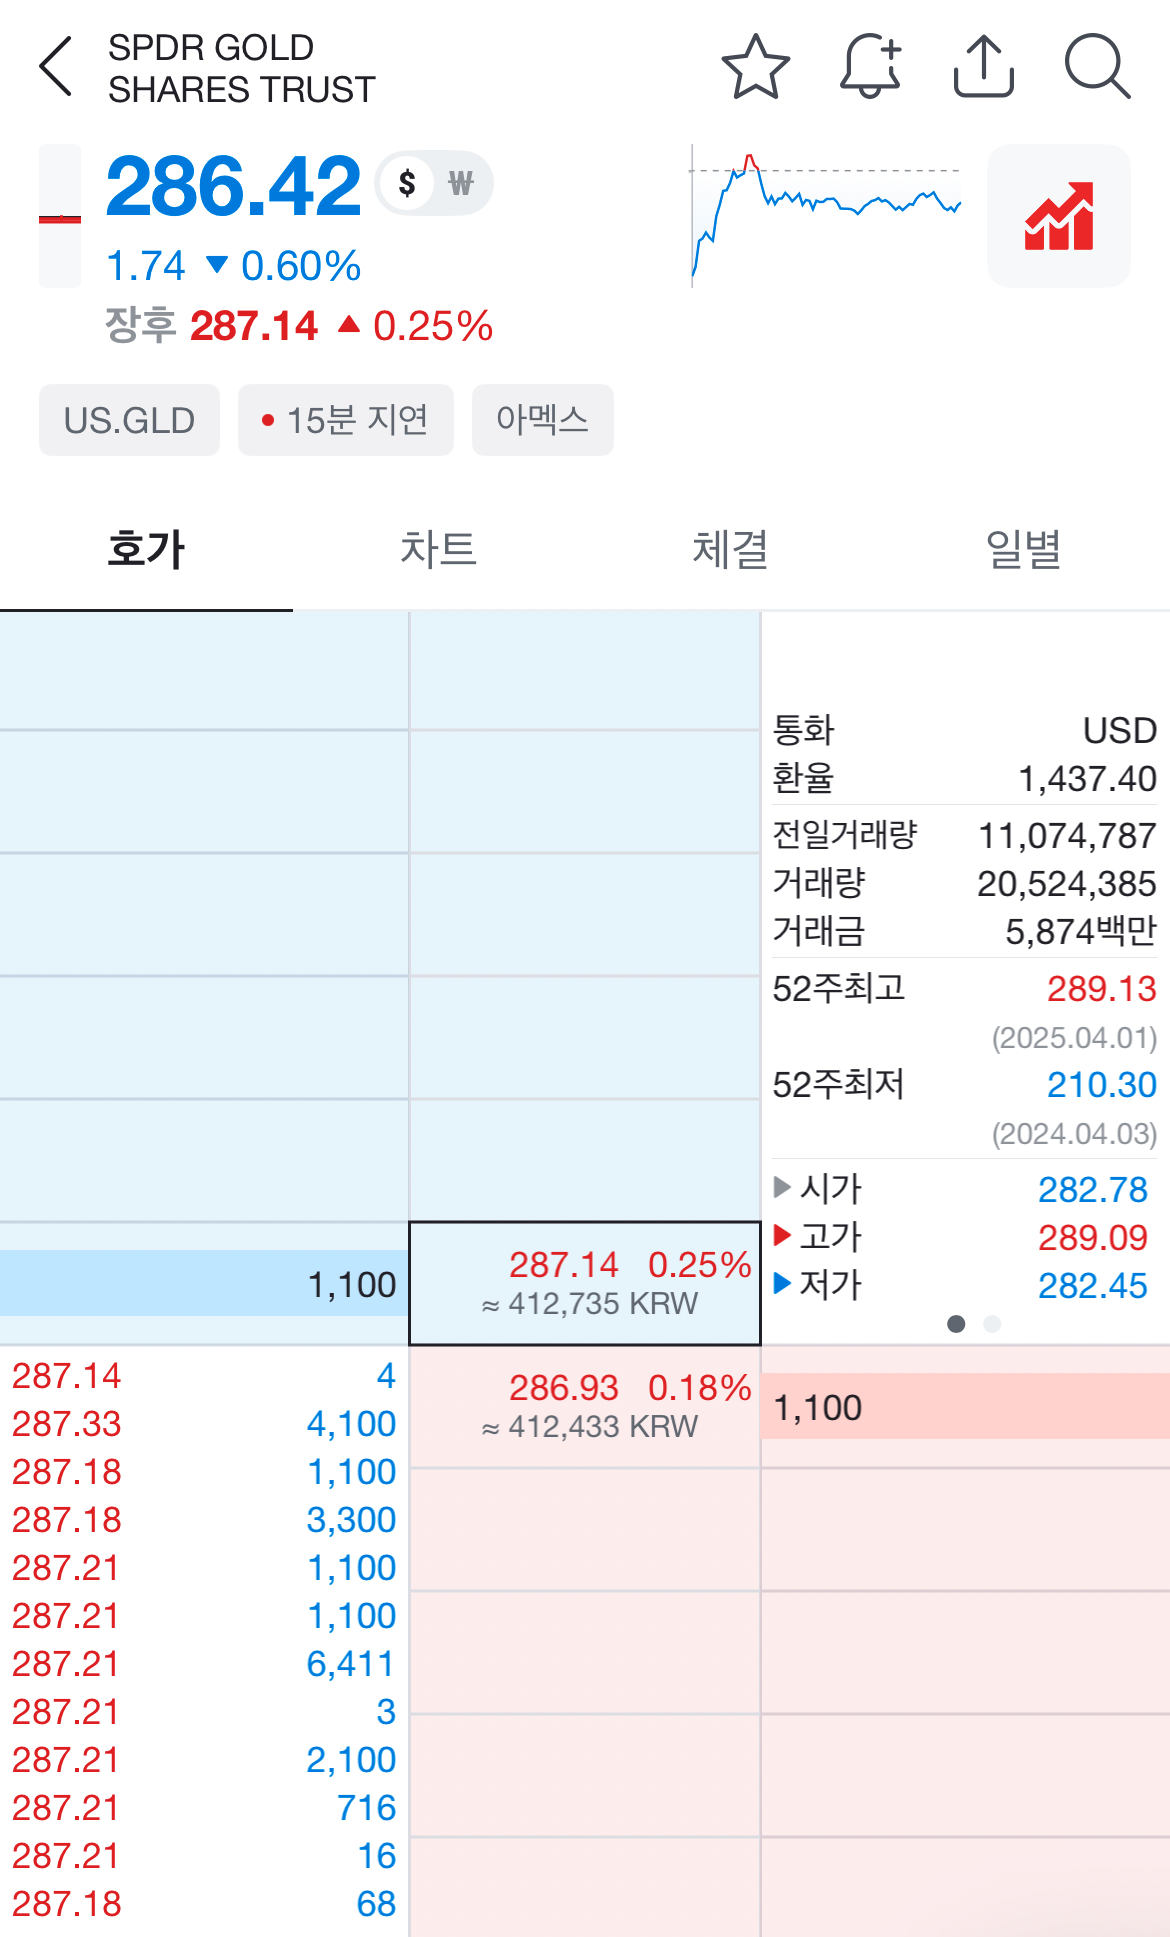
Task: Tap the 거래금 value 5,874백만
Action: 1081,932
